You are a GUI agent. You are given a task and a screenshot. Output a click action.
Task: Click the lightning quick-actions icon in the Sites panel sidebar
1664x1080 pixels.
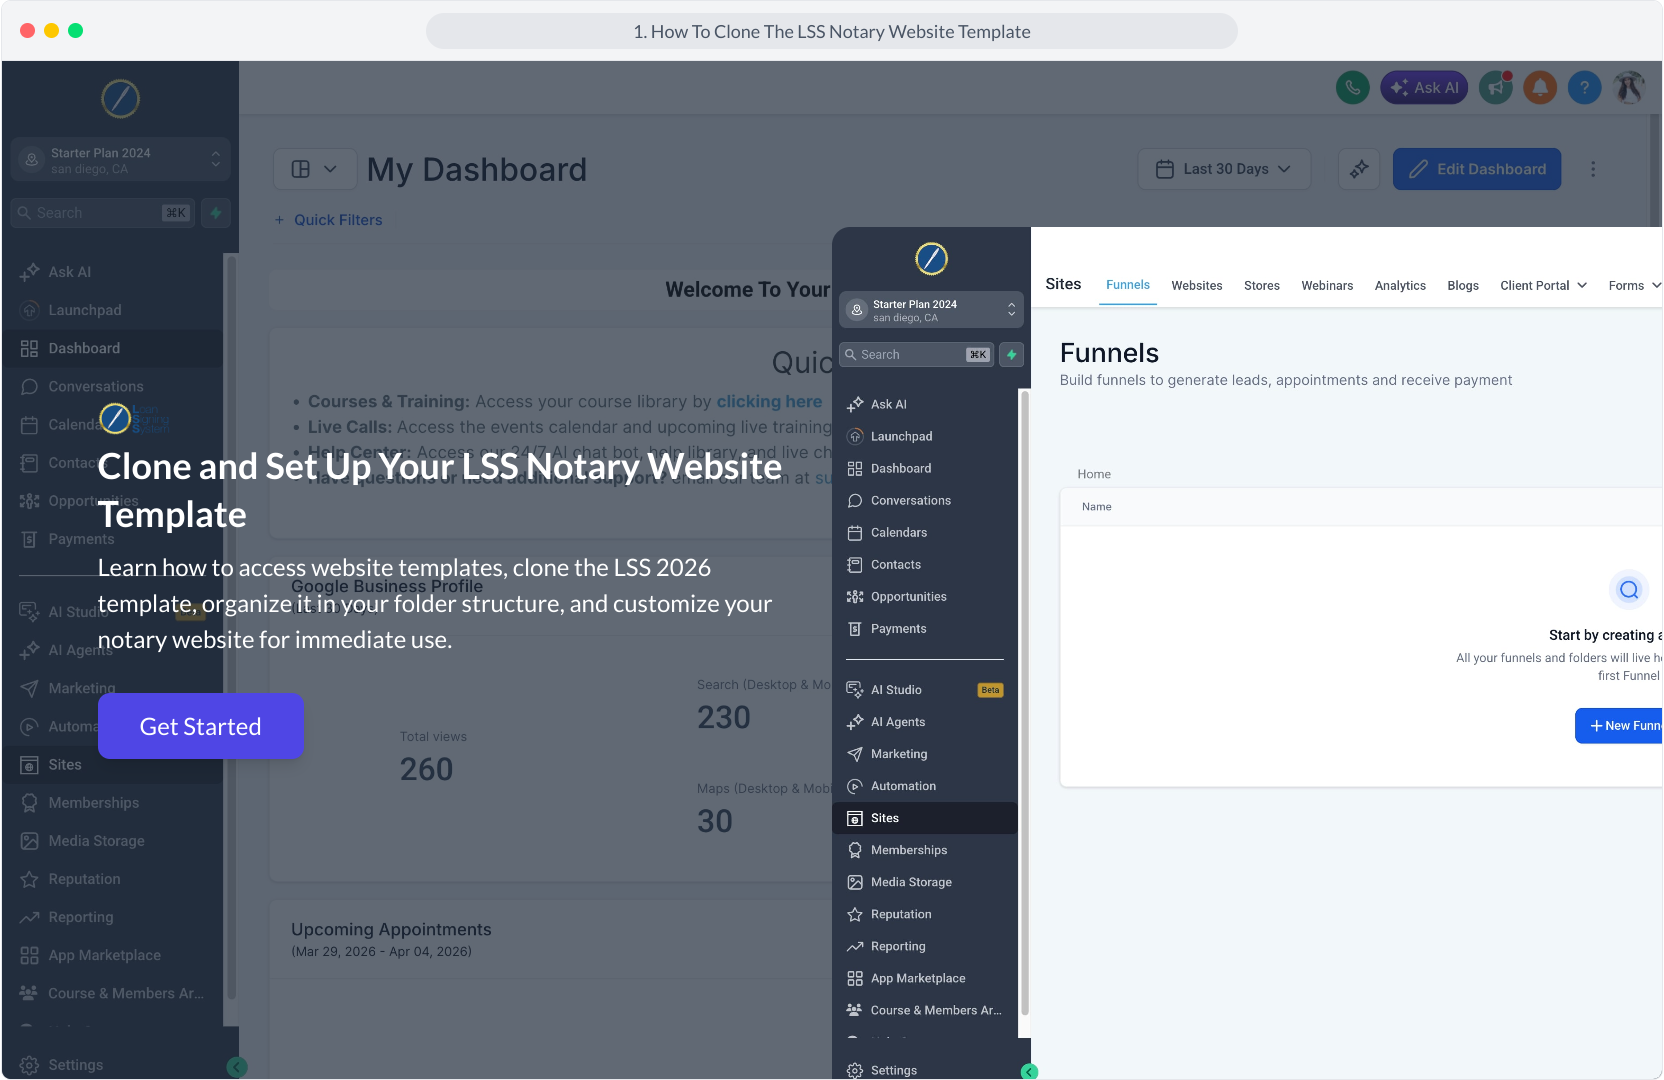1011,355
